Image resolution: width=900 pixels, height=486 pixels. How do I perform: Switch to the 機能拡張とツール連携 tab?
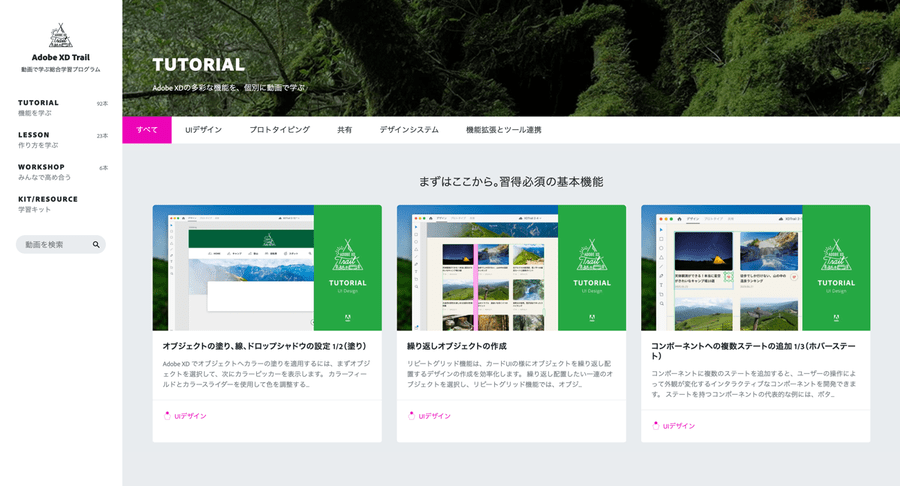click(503, 130)
